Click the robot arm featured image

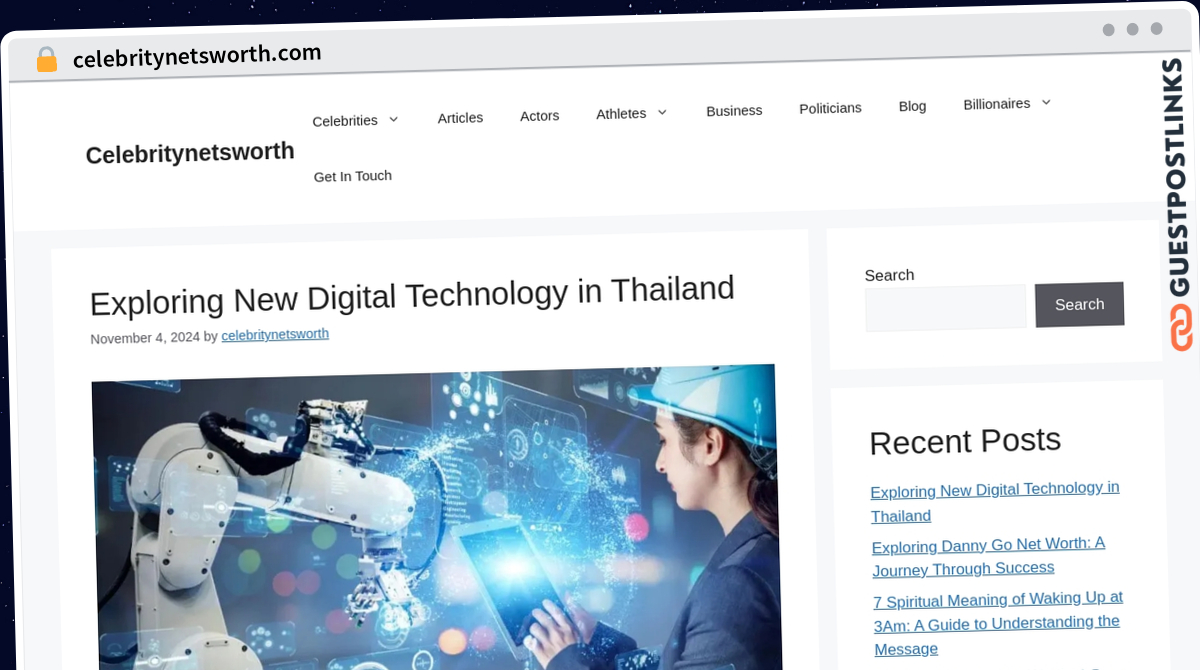pyautogui.click(x=436, y=518)
